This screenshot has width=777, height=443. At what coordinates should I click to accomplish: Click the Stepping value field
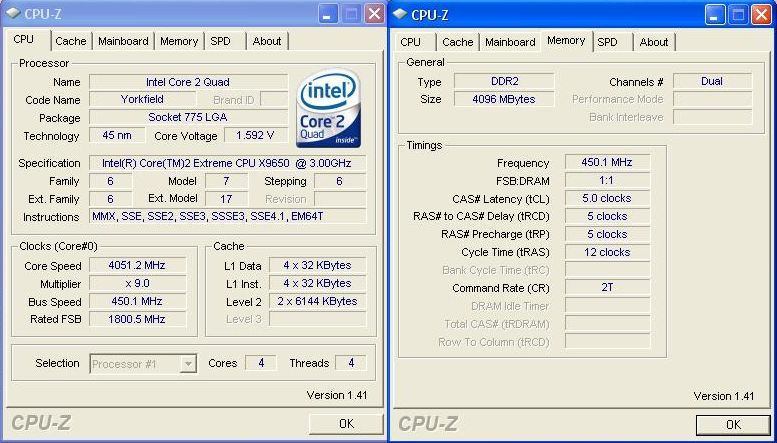[x=340, y=181]
